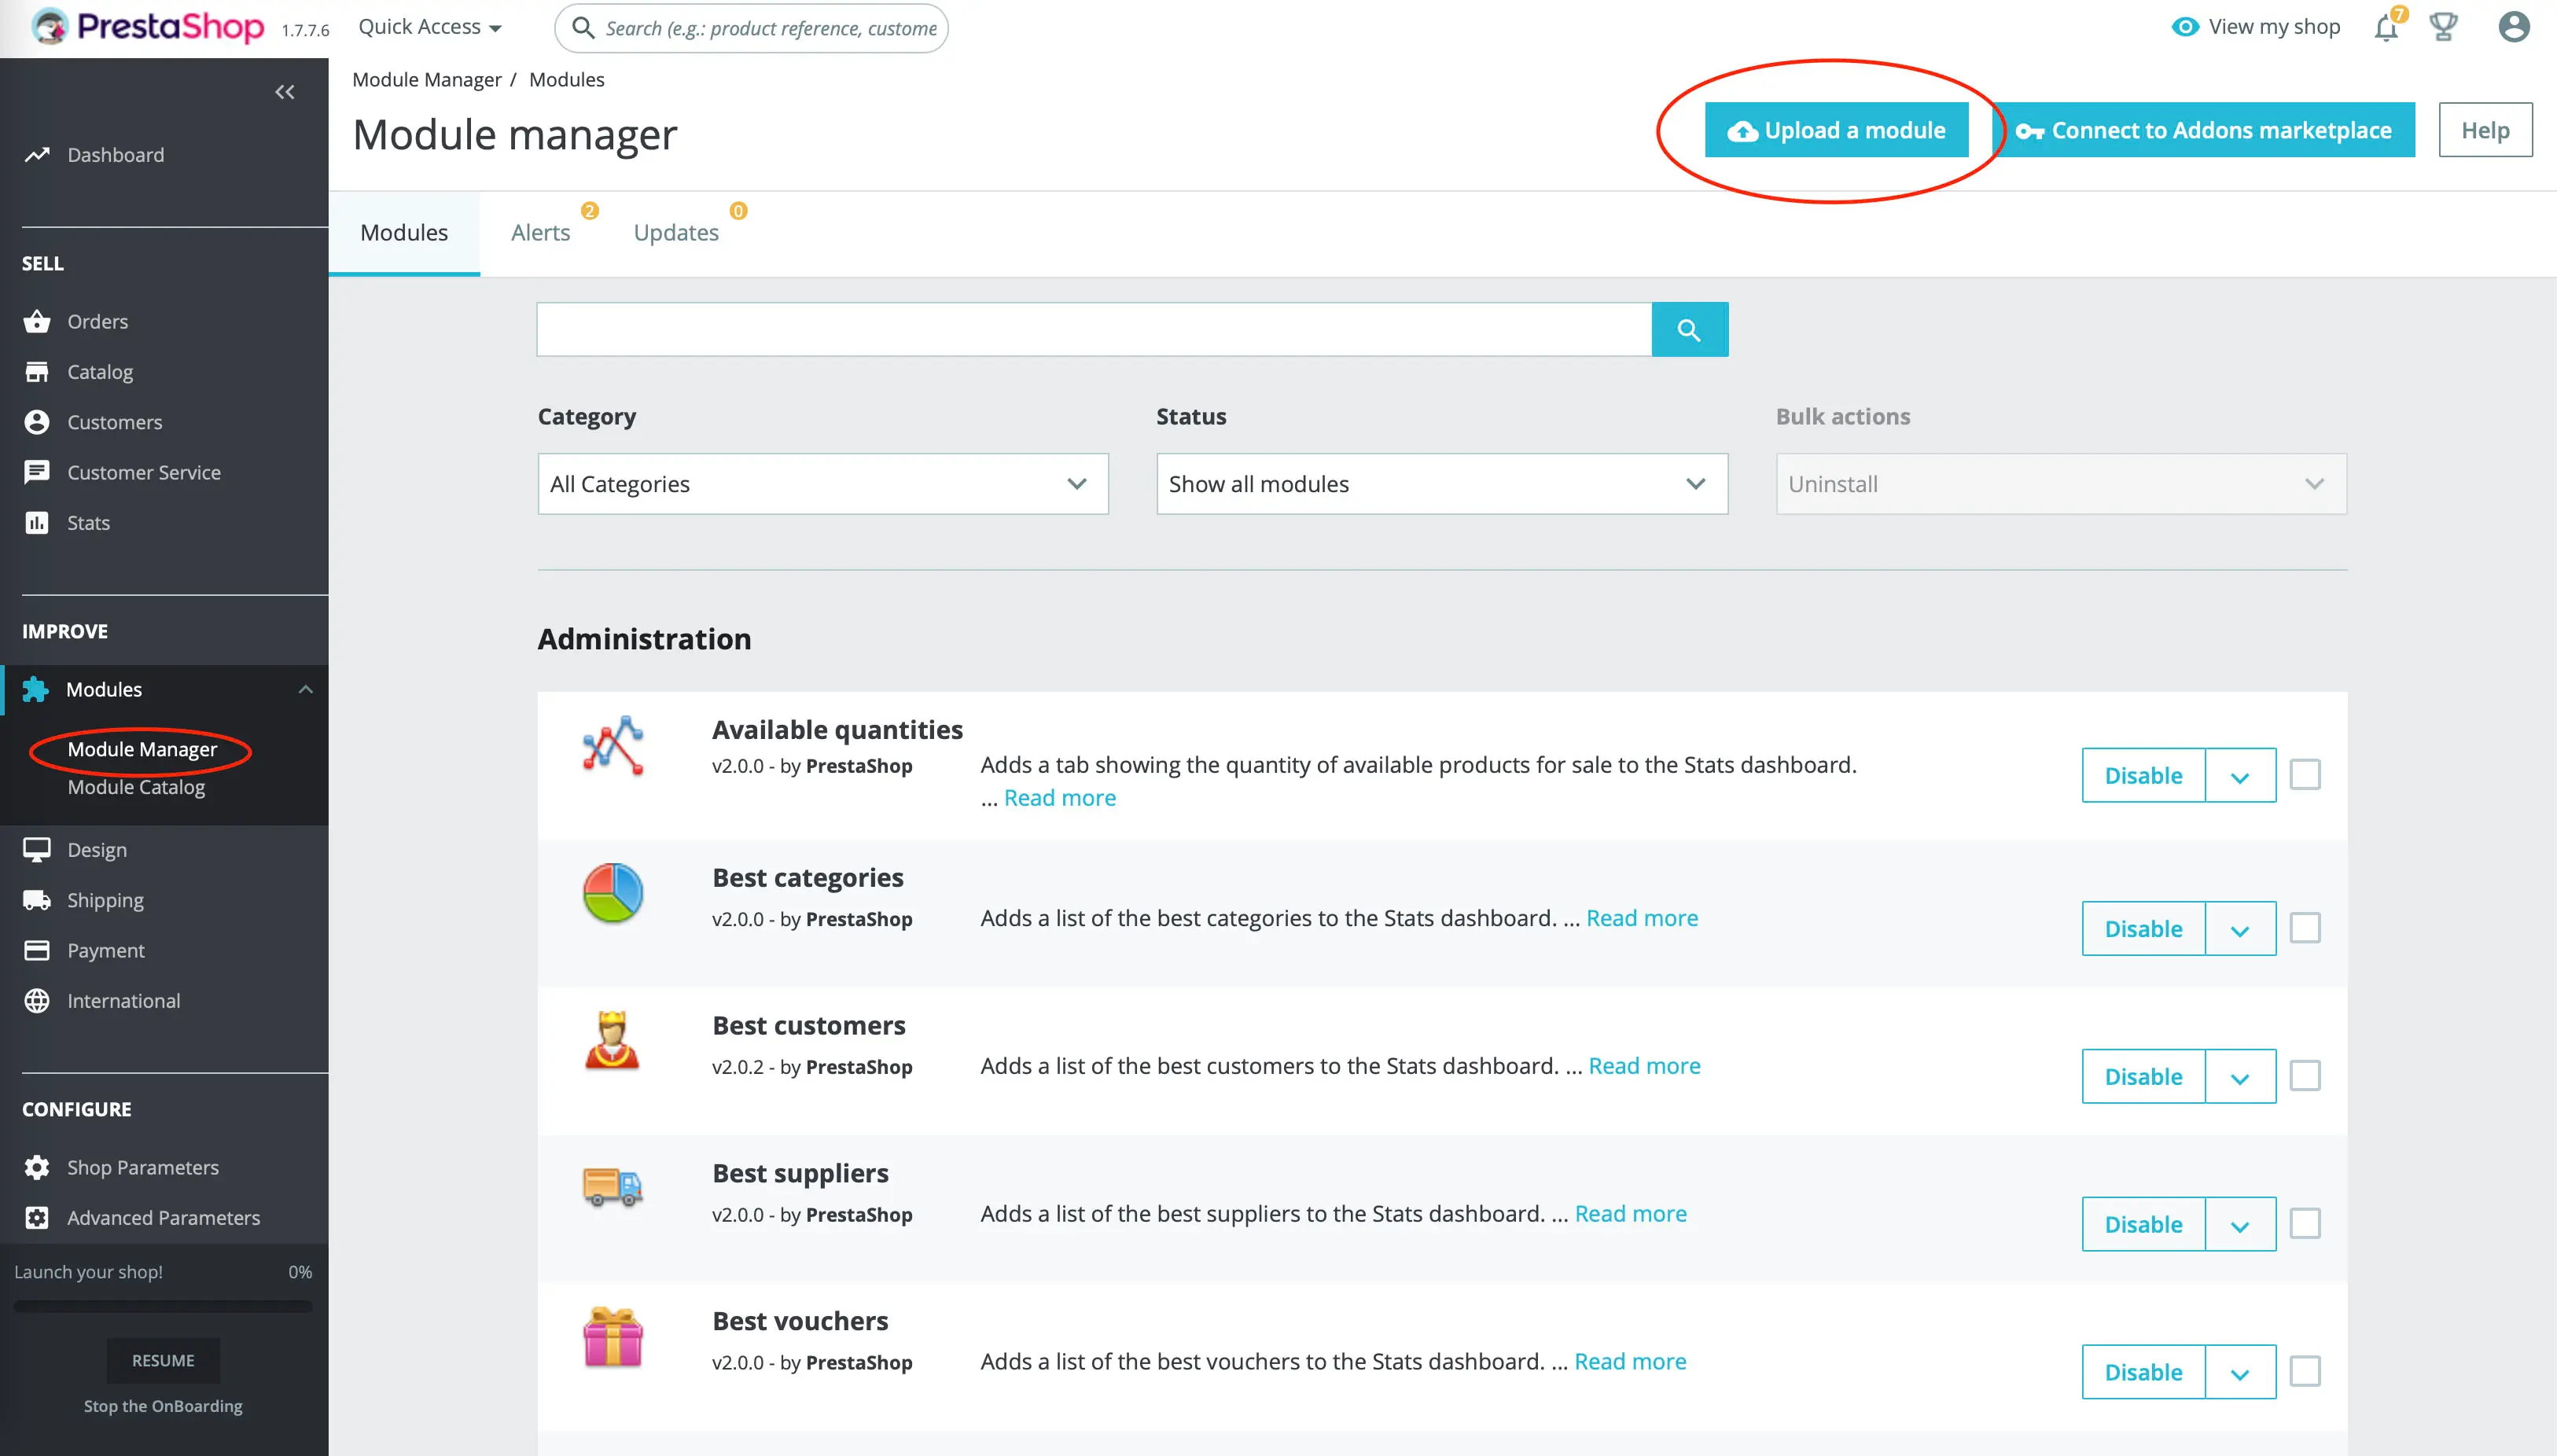Tick the Best categories module checkbox
Image resolution: width=2557 pixels, height=1456 pixels.
point(2305,928)
